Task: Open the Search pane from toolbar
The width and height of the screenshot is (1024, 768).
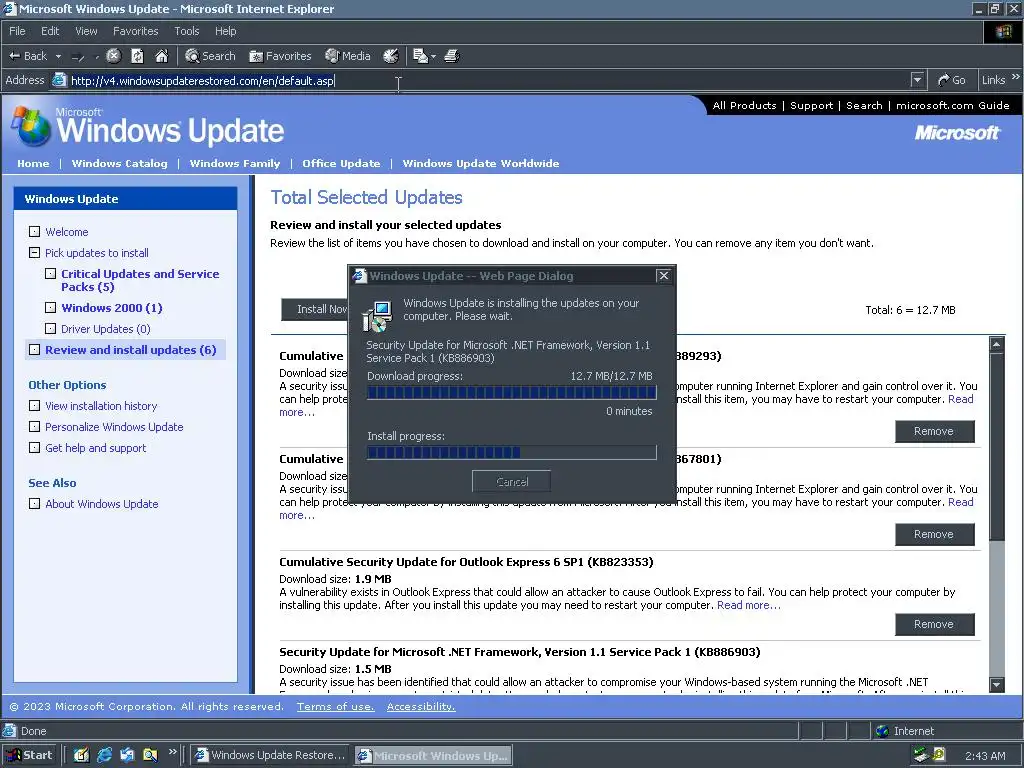Action: click(x=210, y=56)
